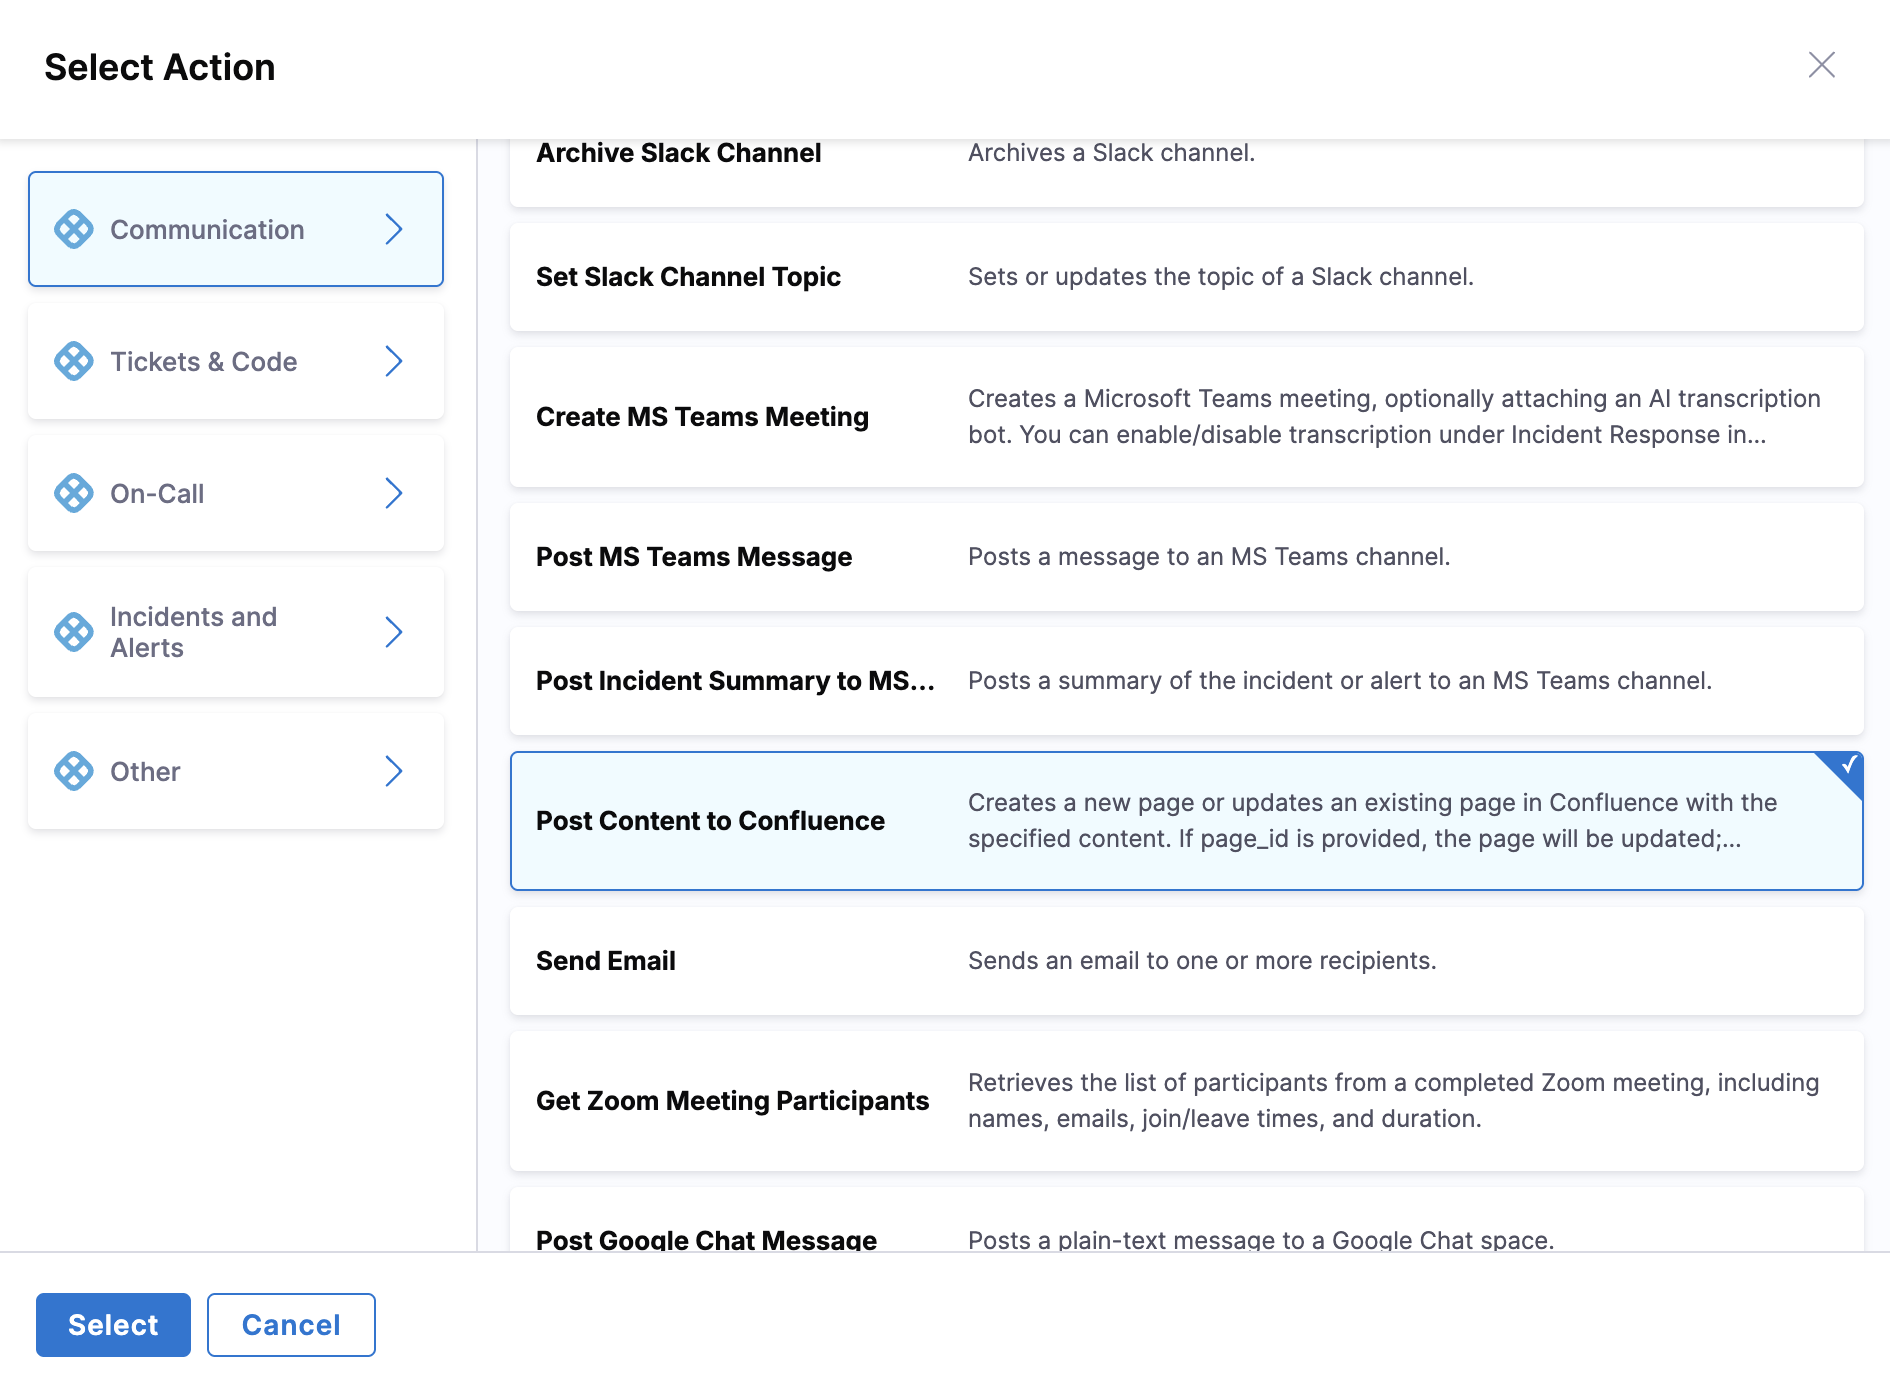Expand the Communication chevron arrow
1890x1386 pixels.
[394, 229]
